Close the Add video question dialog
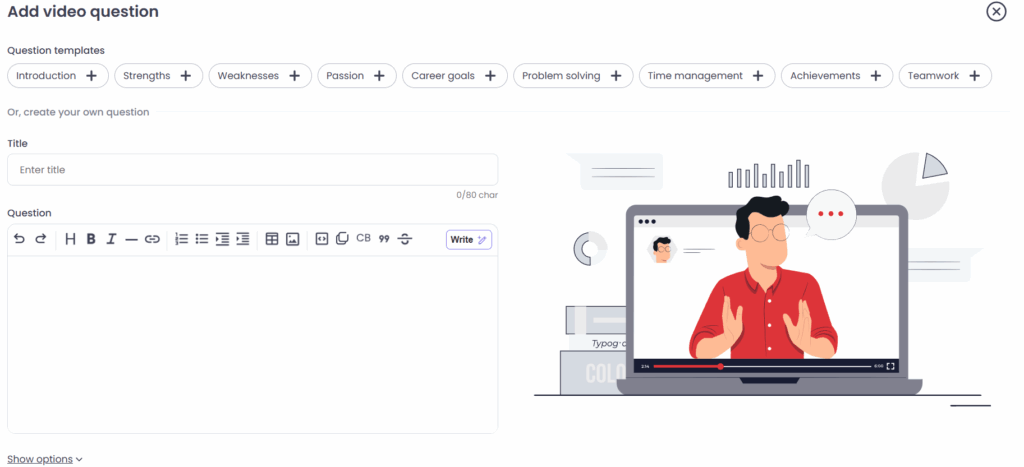This screenshot has width=1024, height=467. [x=996, y=12]
